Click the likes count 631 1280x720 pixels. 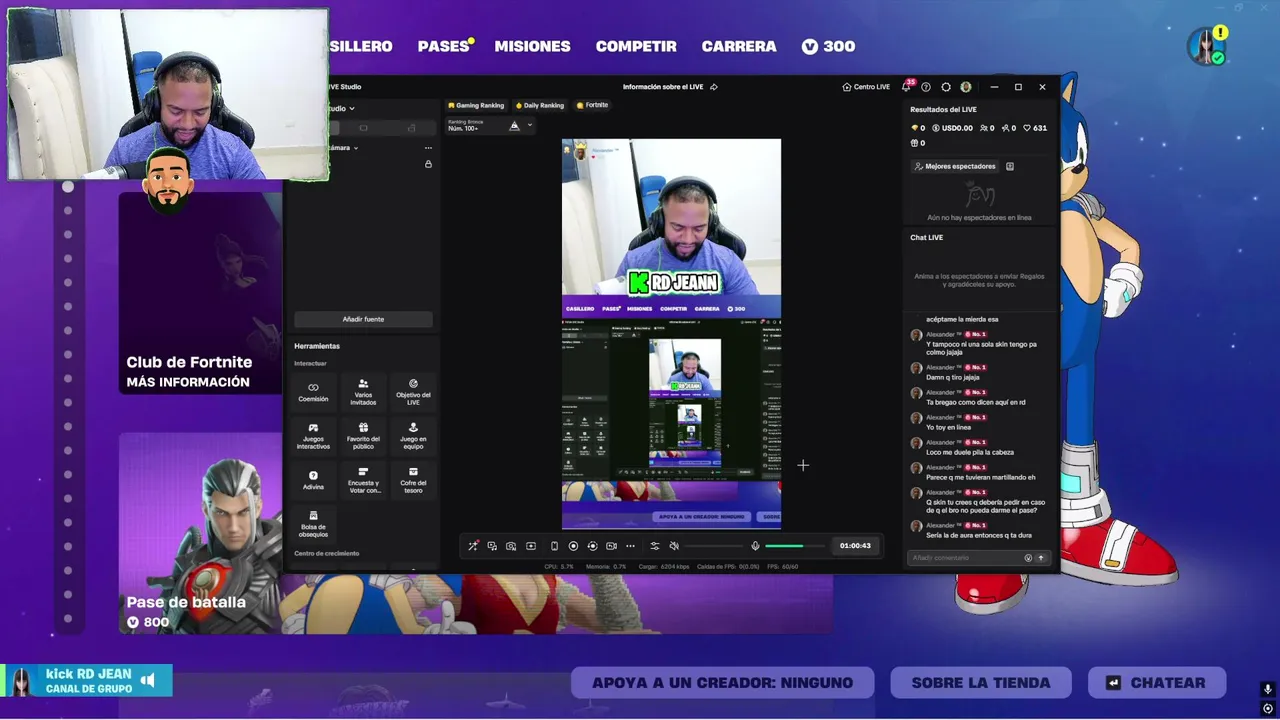tap(1034, 128)
